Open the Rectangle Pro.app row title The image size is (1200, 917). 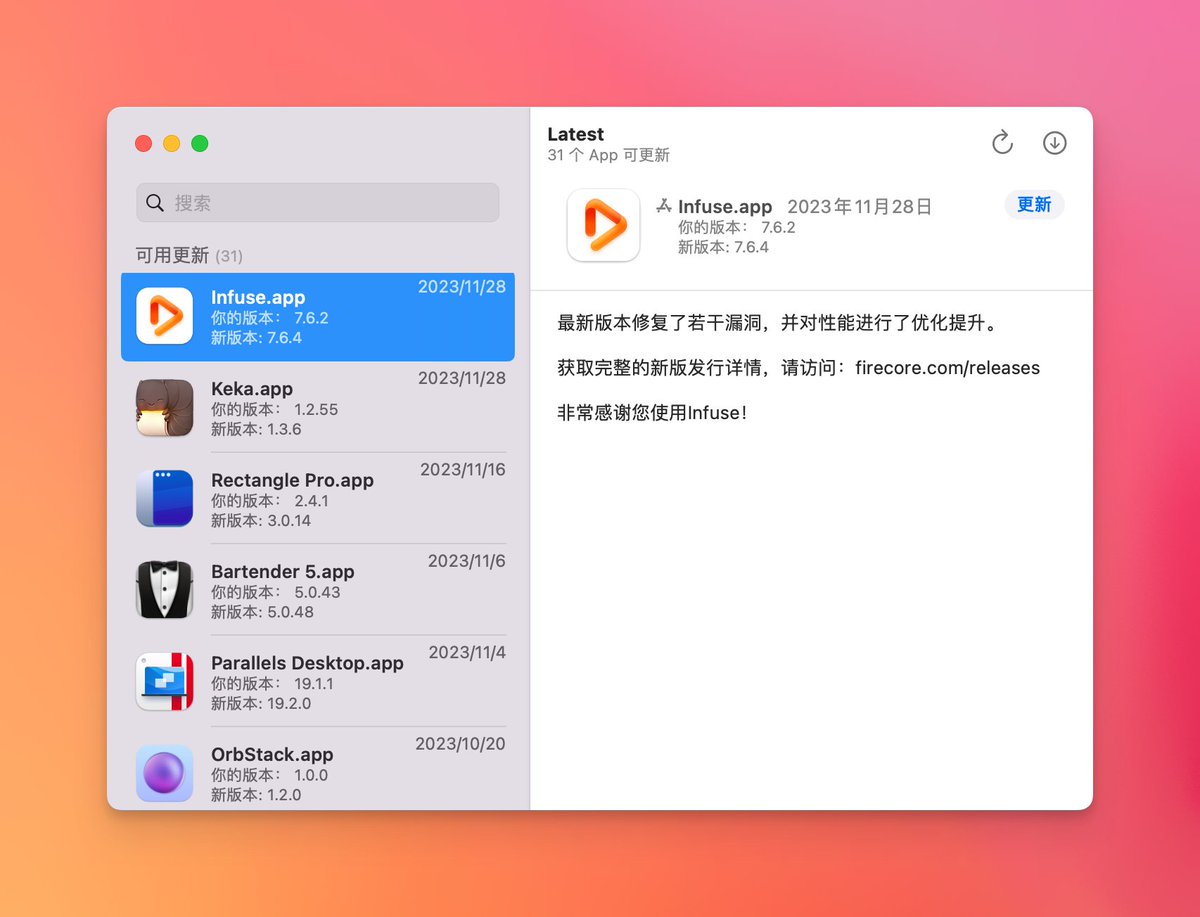click(292, 480)
